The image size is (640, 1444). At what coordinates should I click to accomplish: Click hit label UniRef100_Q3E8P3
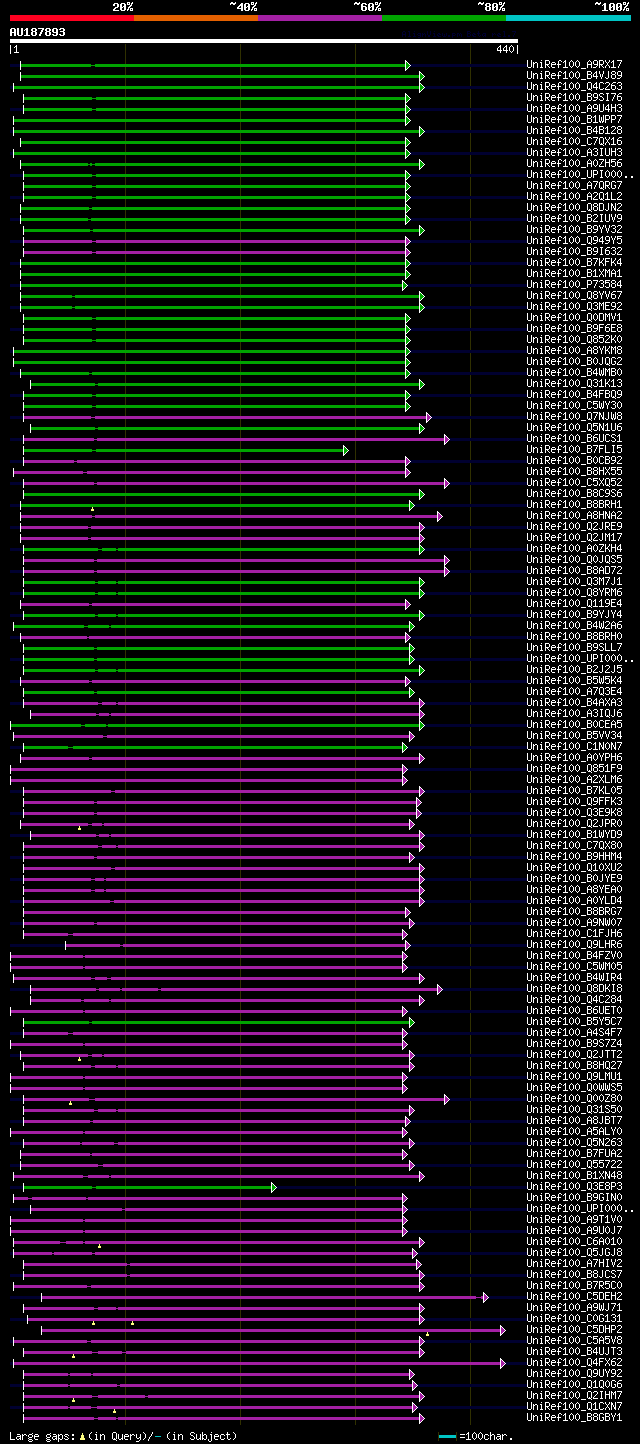click(574, 1187)
